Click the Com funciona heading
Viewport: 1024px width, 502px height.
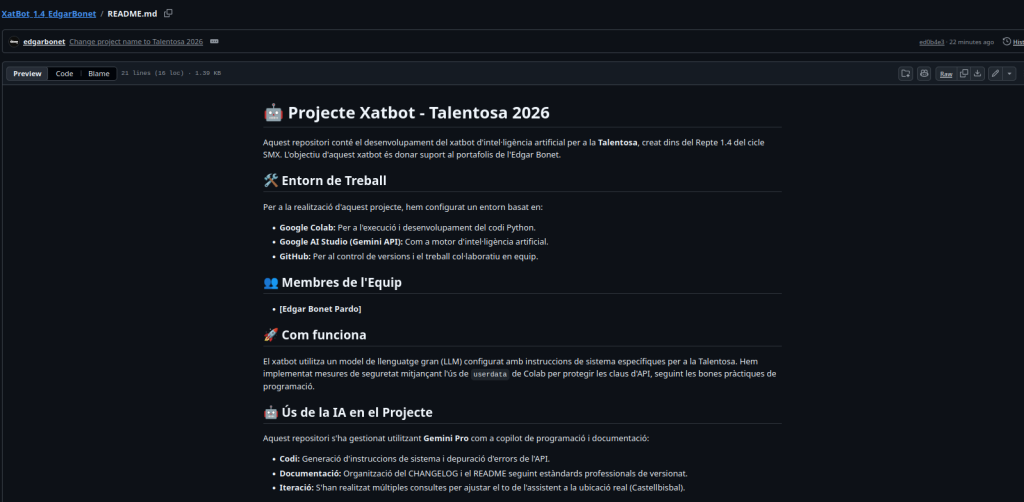[323, 334]
